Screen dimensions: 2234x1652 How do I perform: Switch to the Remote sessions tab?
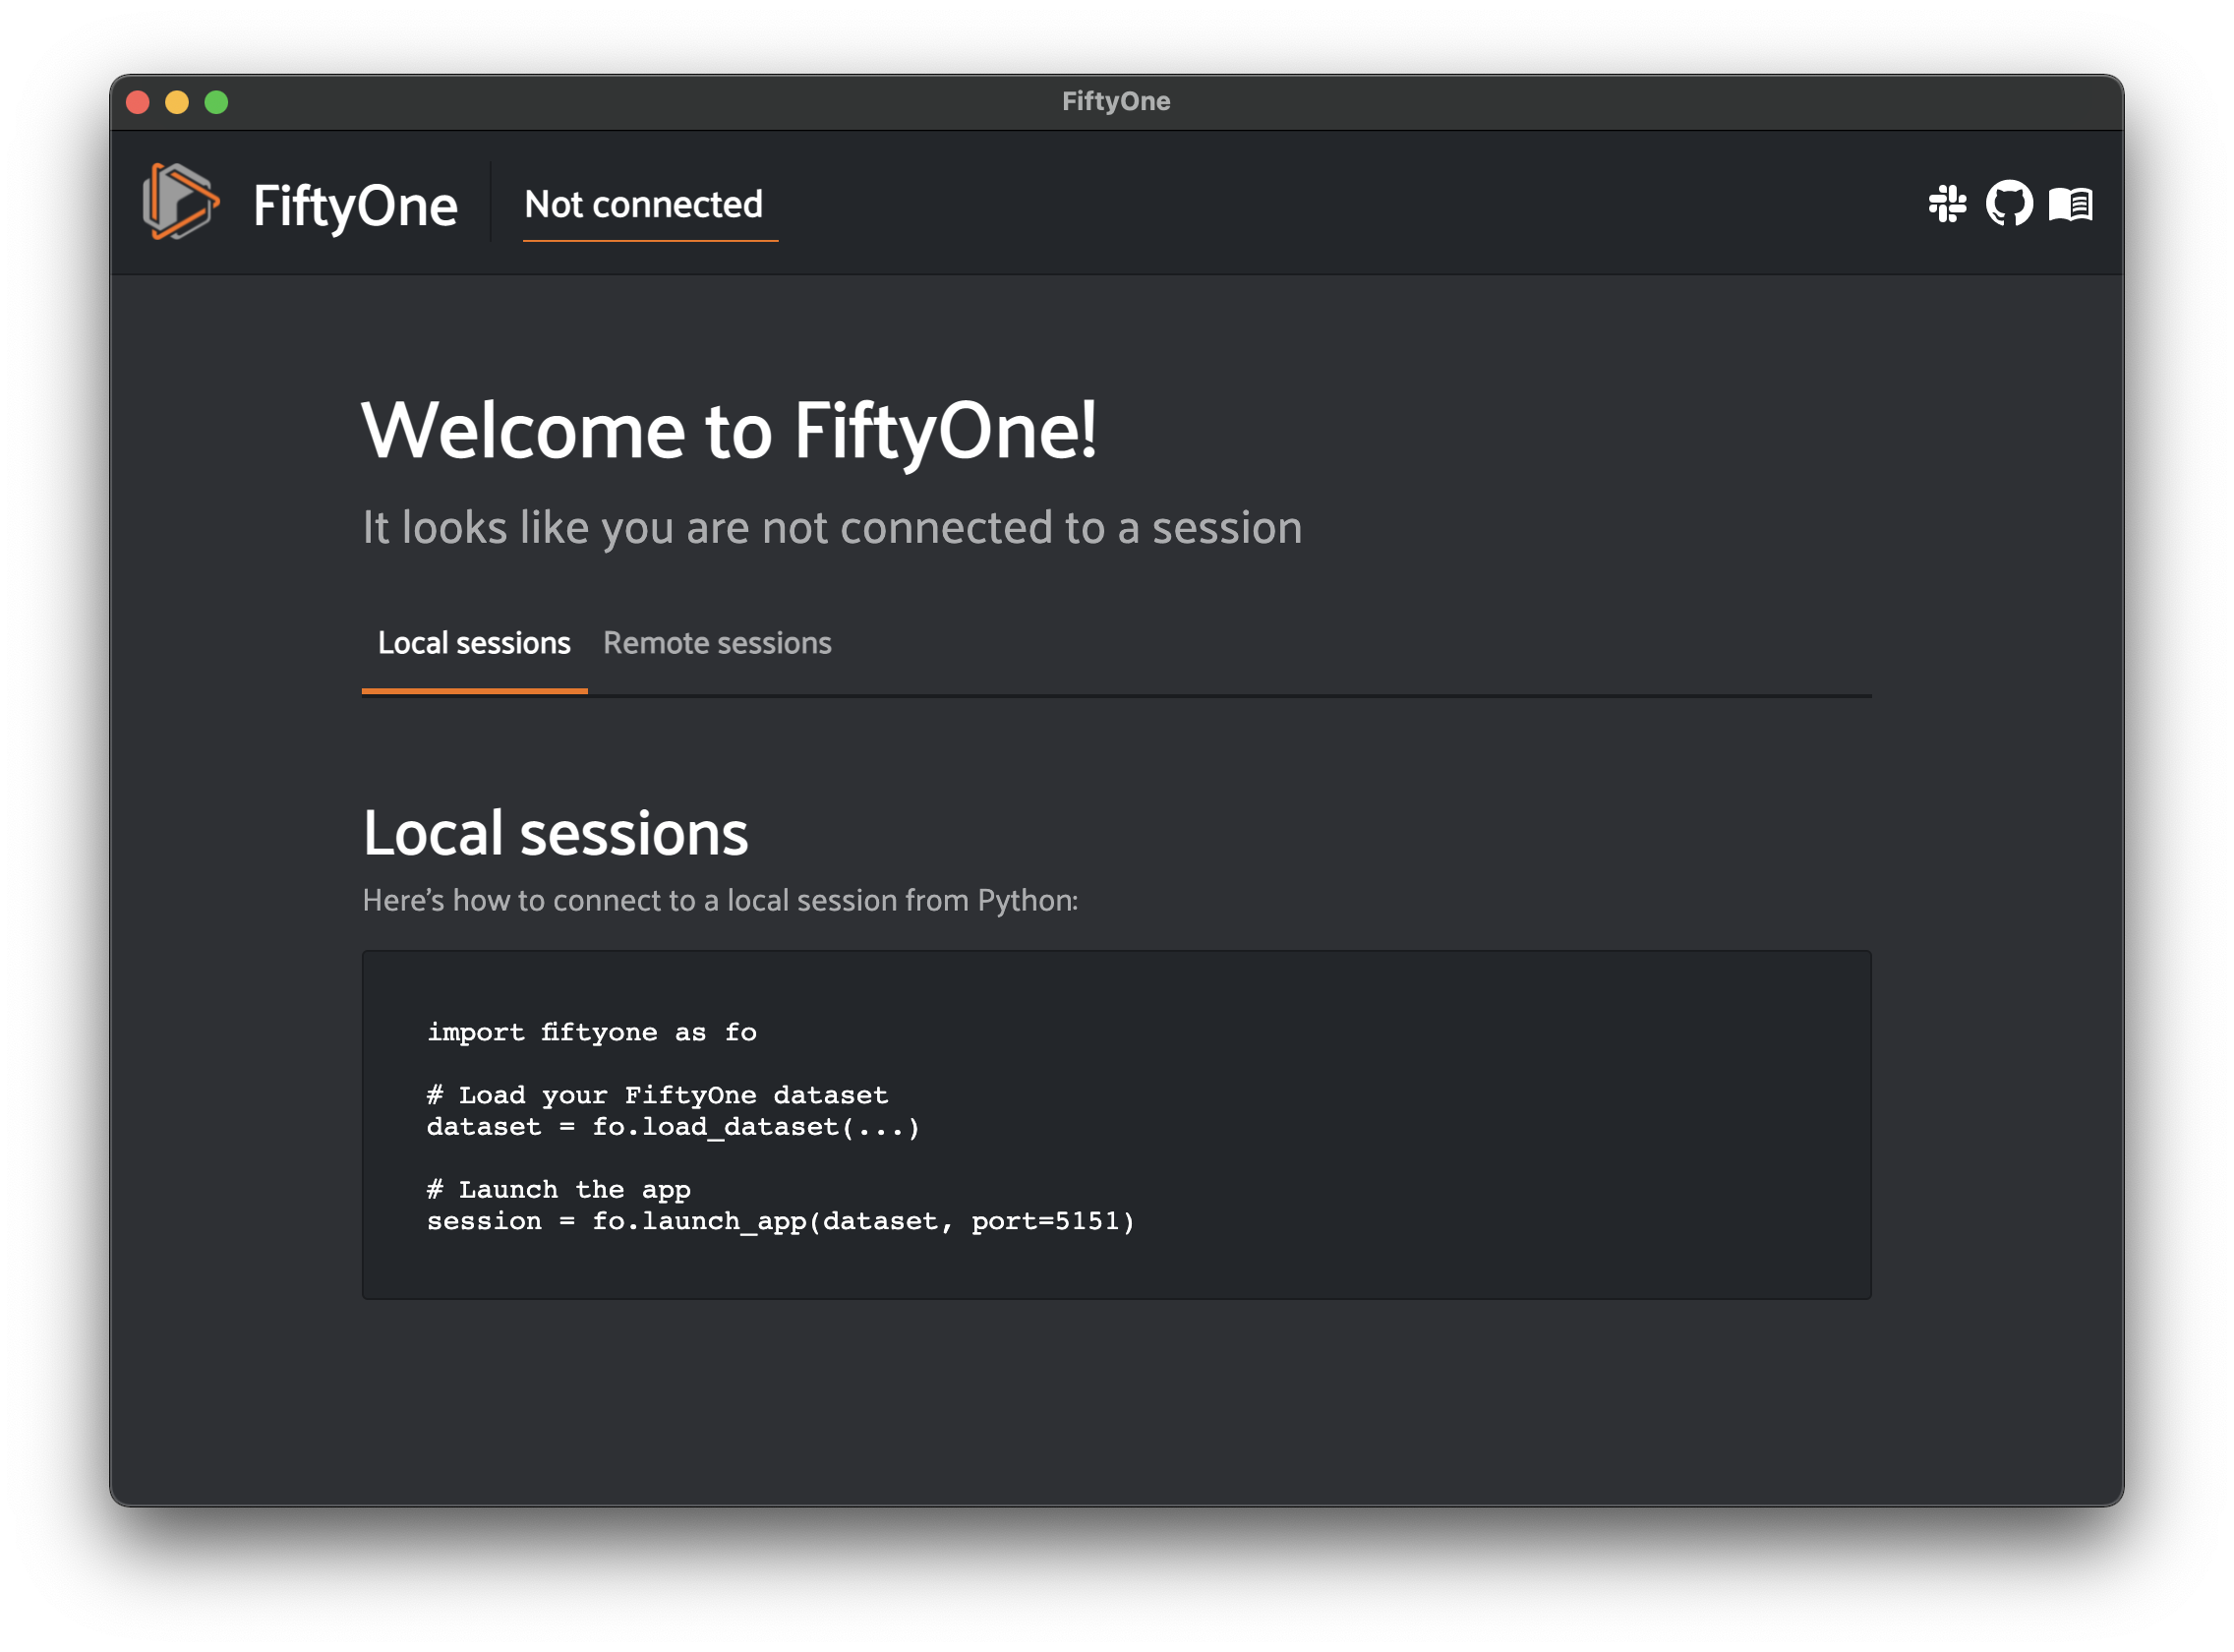[x=716, y=643]
